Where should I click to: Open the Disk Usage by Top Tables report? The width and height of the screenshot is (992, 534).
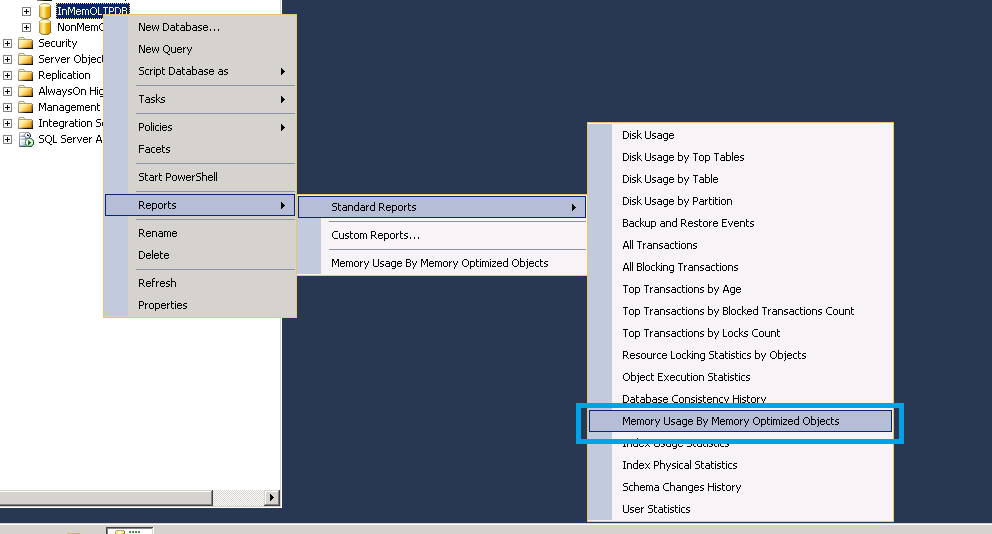(x=683, y=157)
